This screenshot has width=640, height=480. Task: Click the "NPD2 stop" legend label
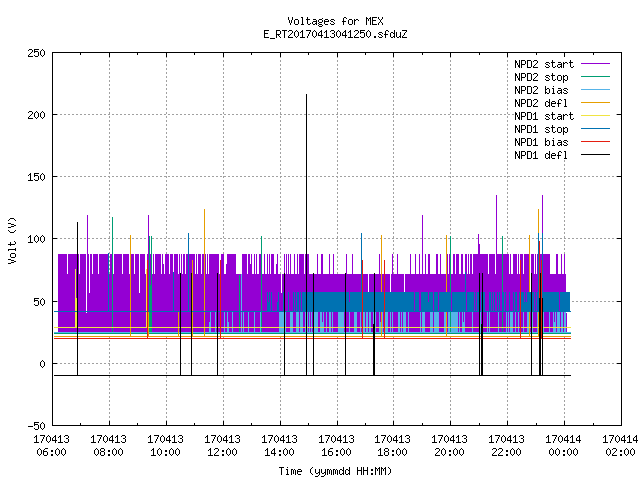541,77
